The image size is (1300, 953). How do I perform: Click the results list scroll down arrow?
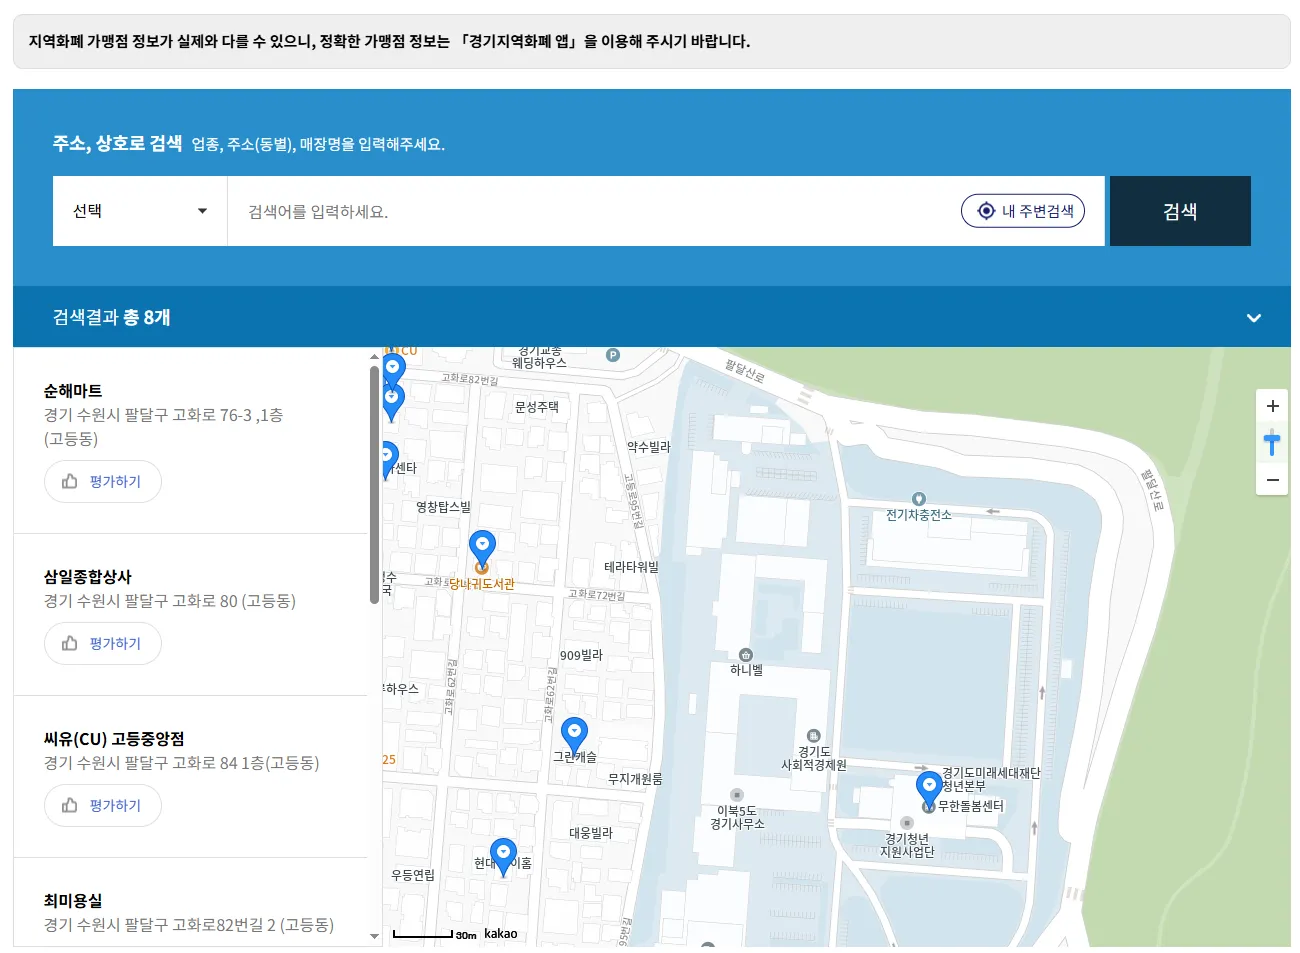click(374, 937)
